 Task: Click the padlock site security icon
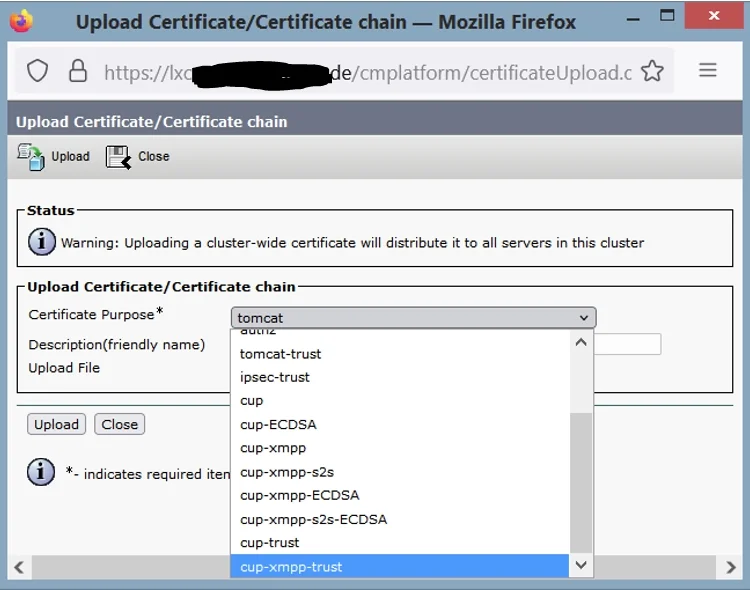tap(78, 71)
